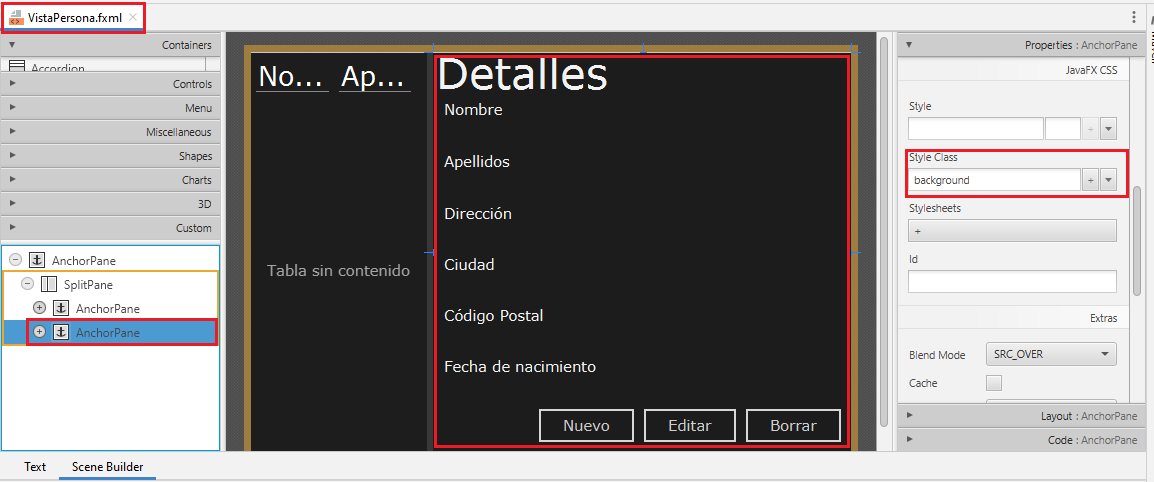Select the Código Postal label
Image resolution: width=1154 pixels, height=482 pixels.
click(x=493, y=316)
